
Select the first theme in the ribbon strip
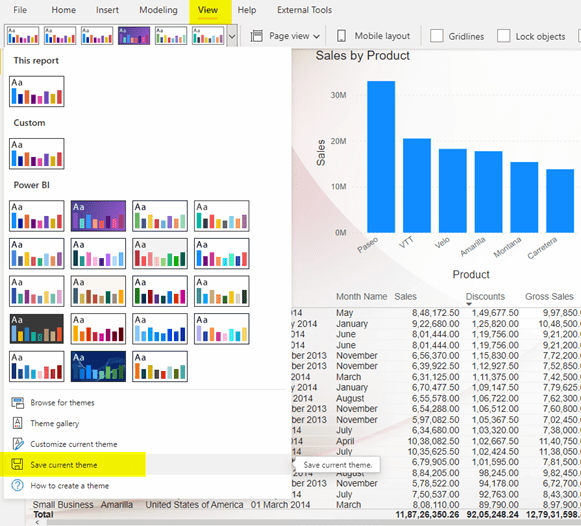coord(23,36)
